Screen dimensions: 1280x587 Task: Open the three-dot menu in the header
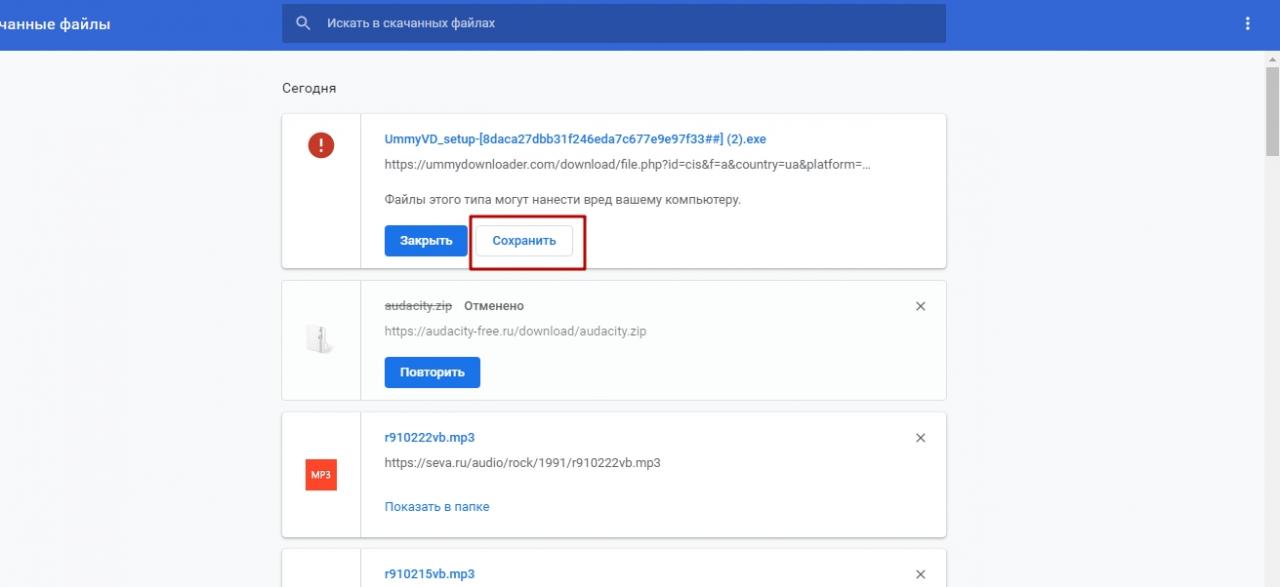[1247, 23]
